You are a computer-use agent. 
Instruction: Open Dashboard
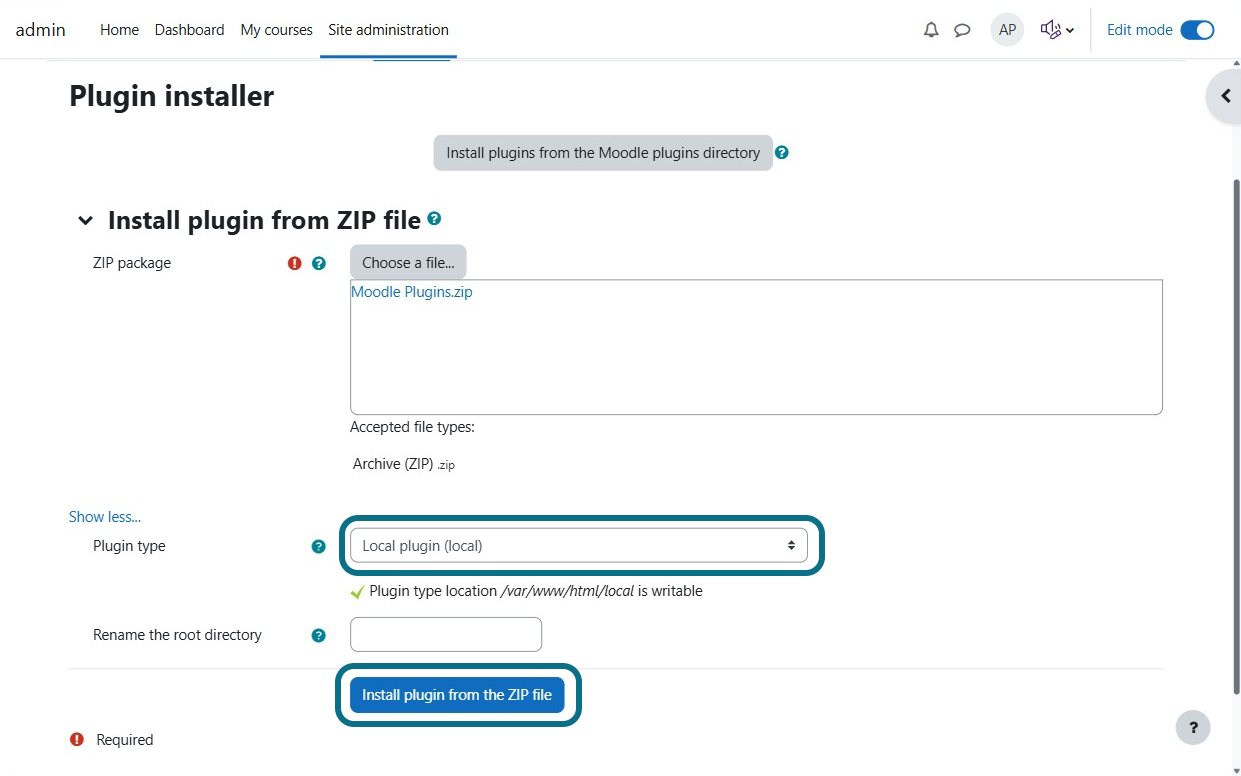[x=189, y=30]
